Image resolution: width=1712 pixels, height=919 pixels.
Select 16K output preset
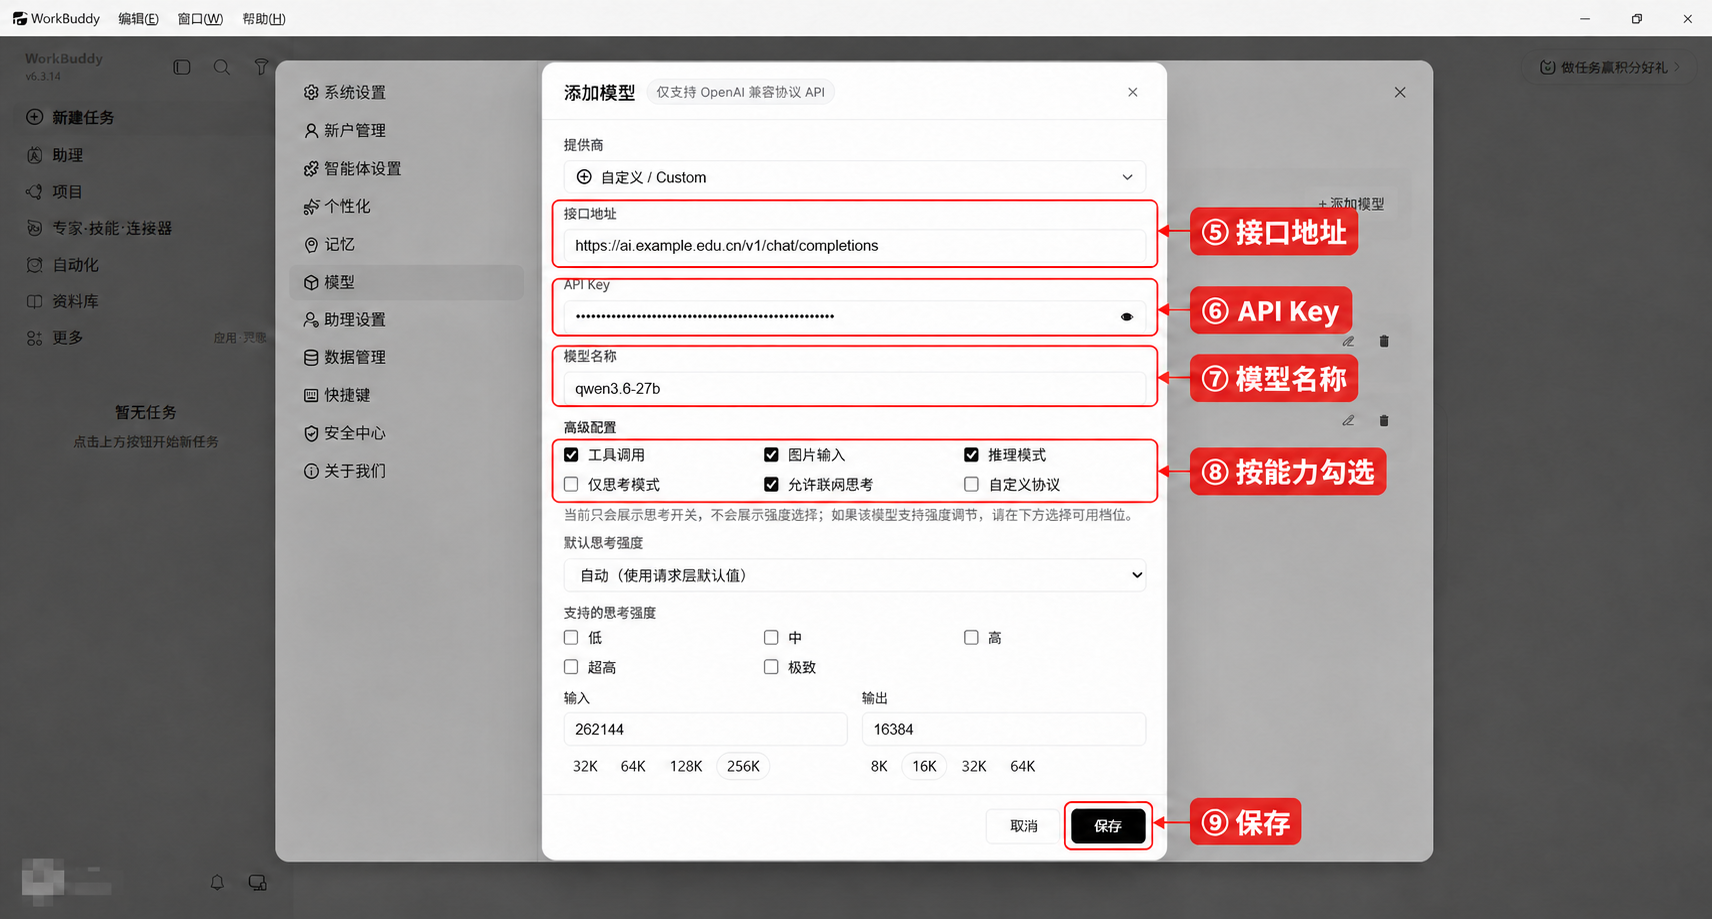(924, 766)
